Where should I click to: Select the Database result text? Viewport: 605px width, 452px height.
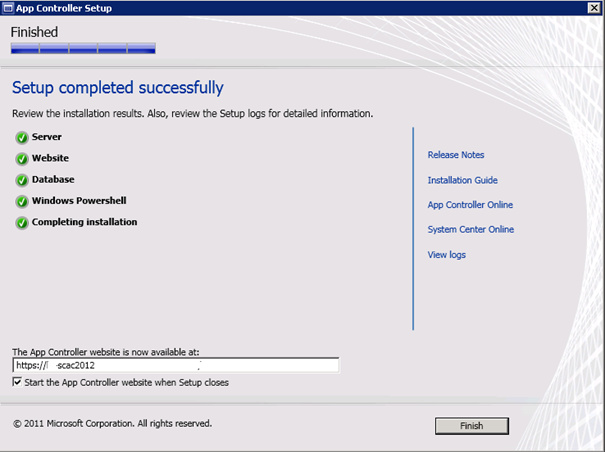pos(53,179)
